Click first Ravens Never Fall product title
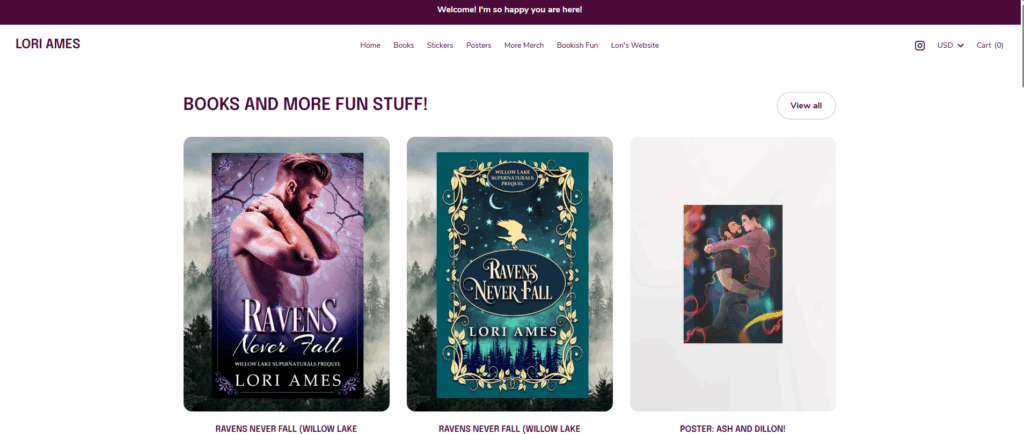 coord(286,428)
